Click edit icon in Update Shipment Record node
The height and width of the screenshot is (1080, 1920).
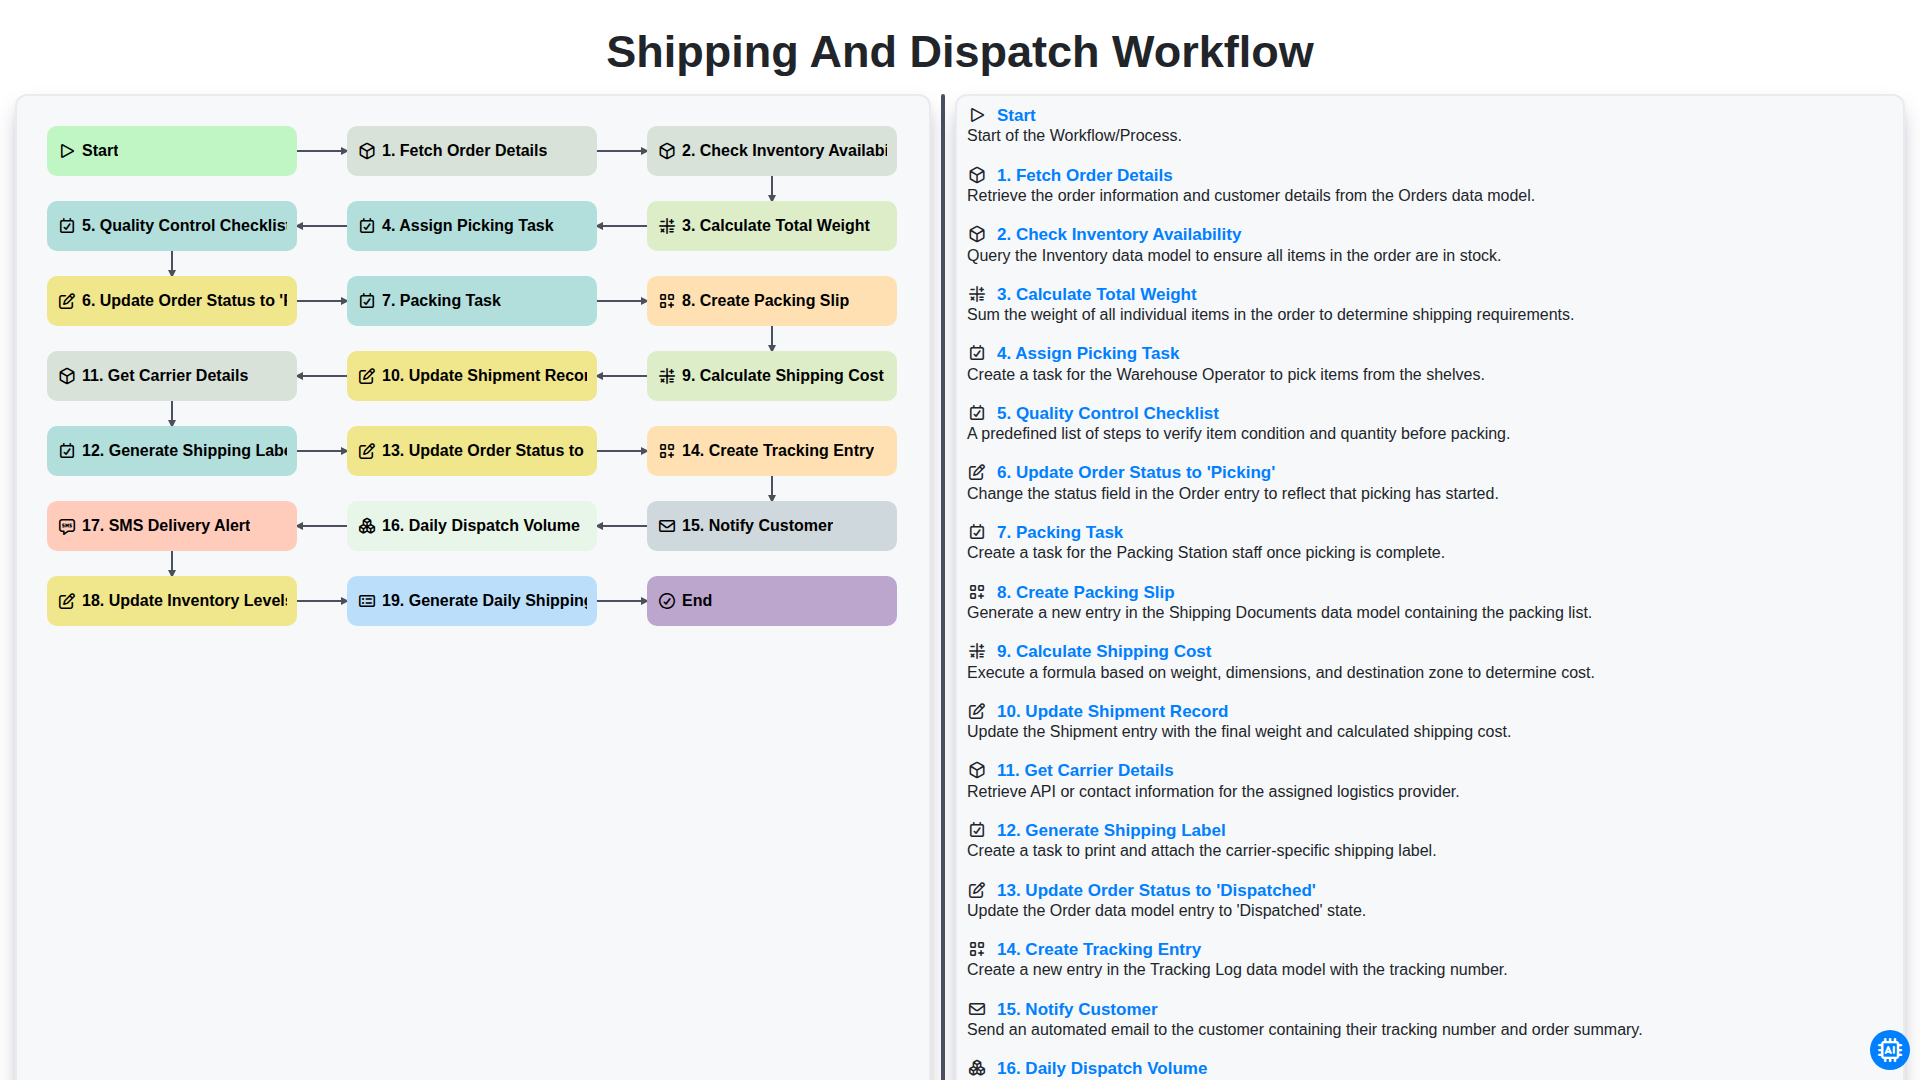click(x=367, y=376)
